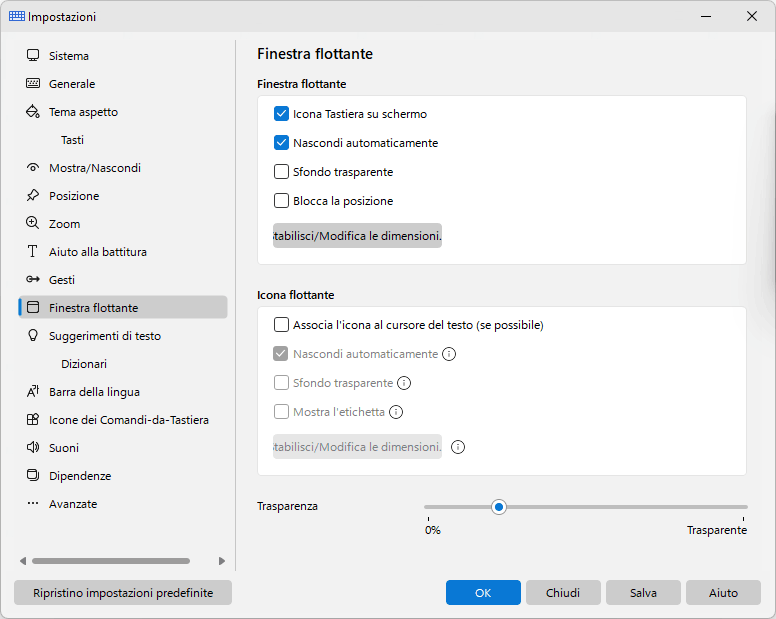Viewport: 776px width, 619px height.
Task: Click disabled Stabilisci/Modifica le dimensioni under Icona flottante
Action: (357, 447)
